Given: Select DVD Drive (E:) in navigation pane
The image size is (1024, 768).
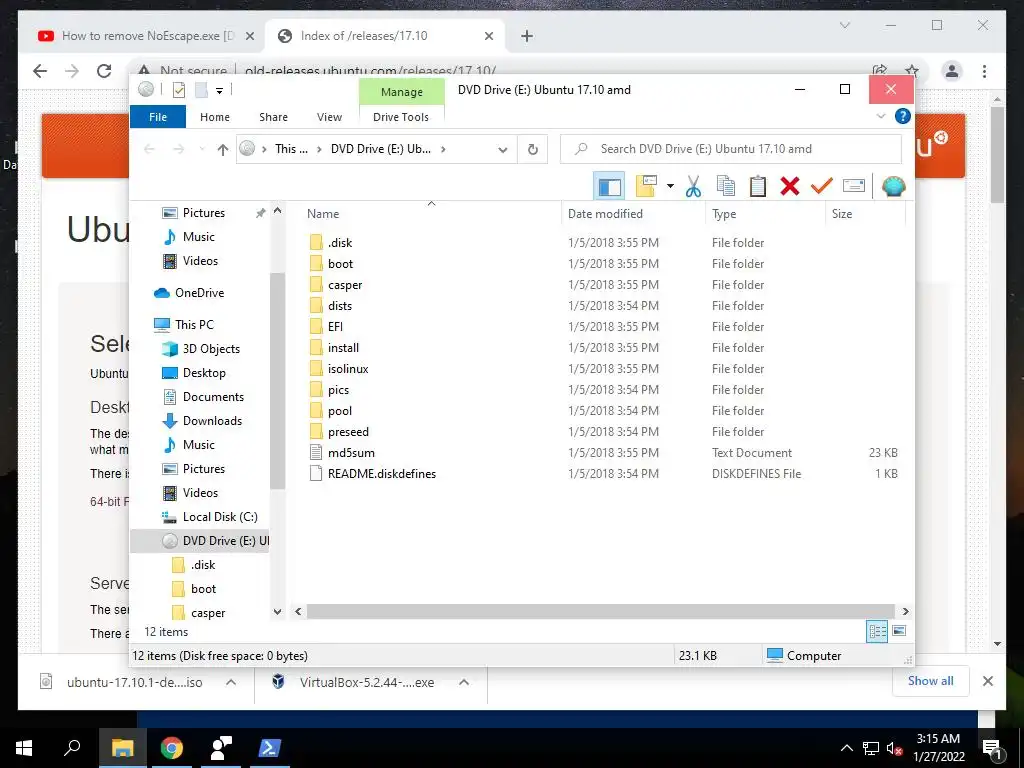Looking at the screenshot, I should (x=200, y=541).
